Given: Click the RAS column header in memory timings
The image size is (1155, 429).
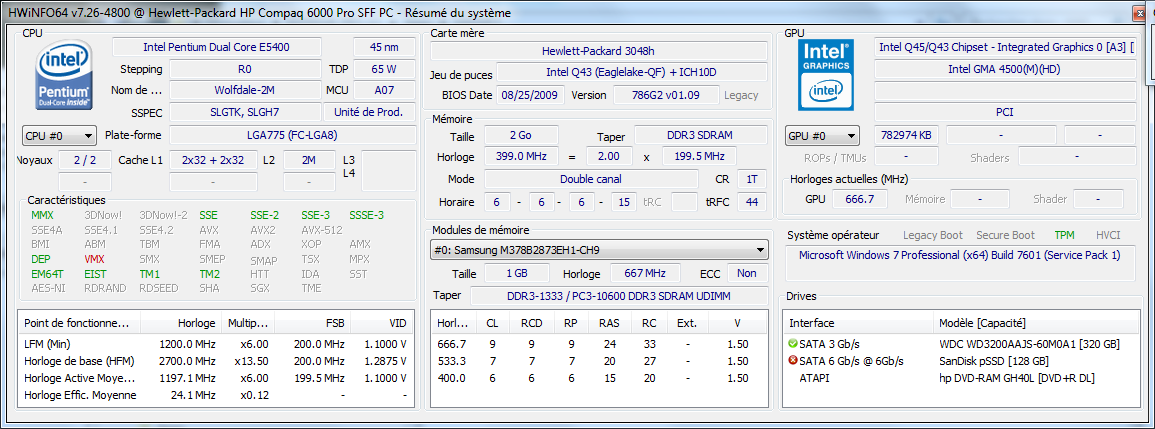Looking at the screenshot, I should tap(609, 324).
